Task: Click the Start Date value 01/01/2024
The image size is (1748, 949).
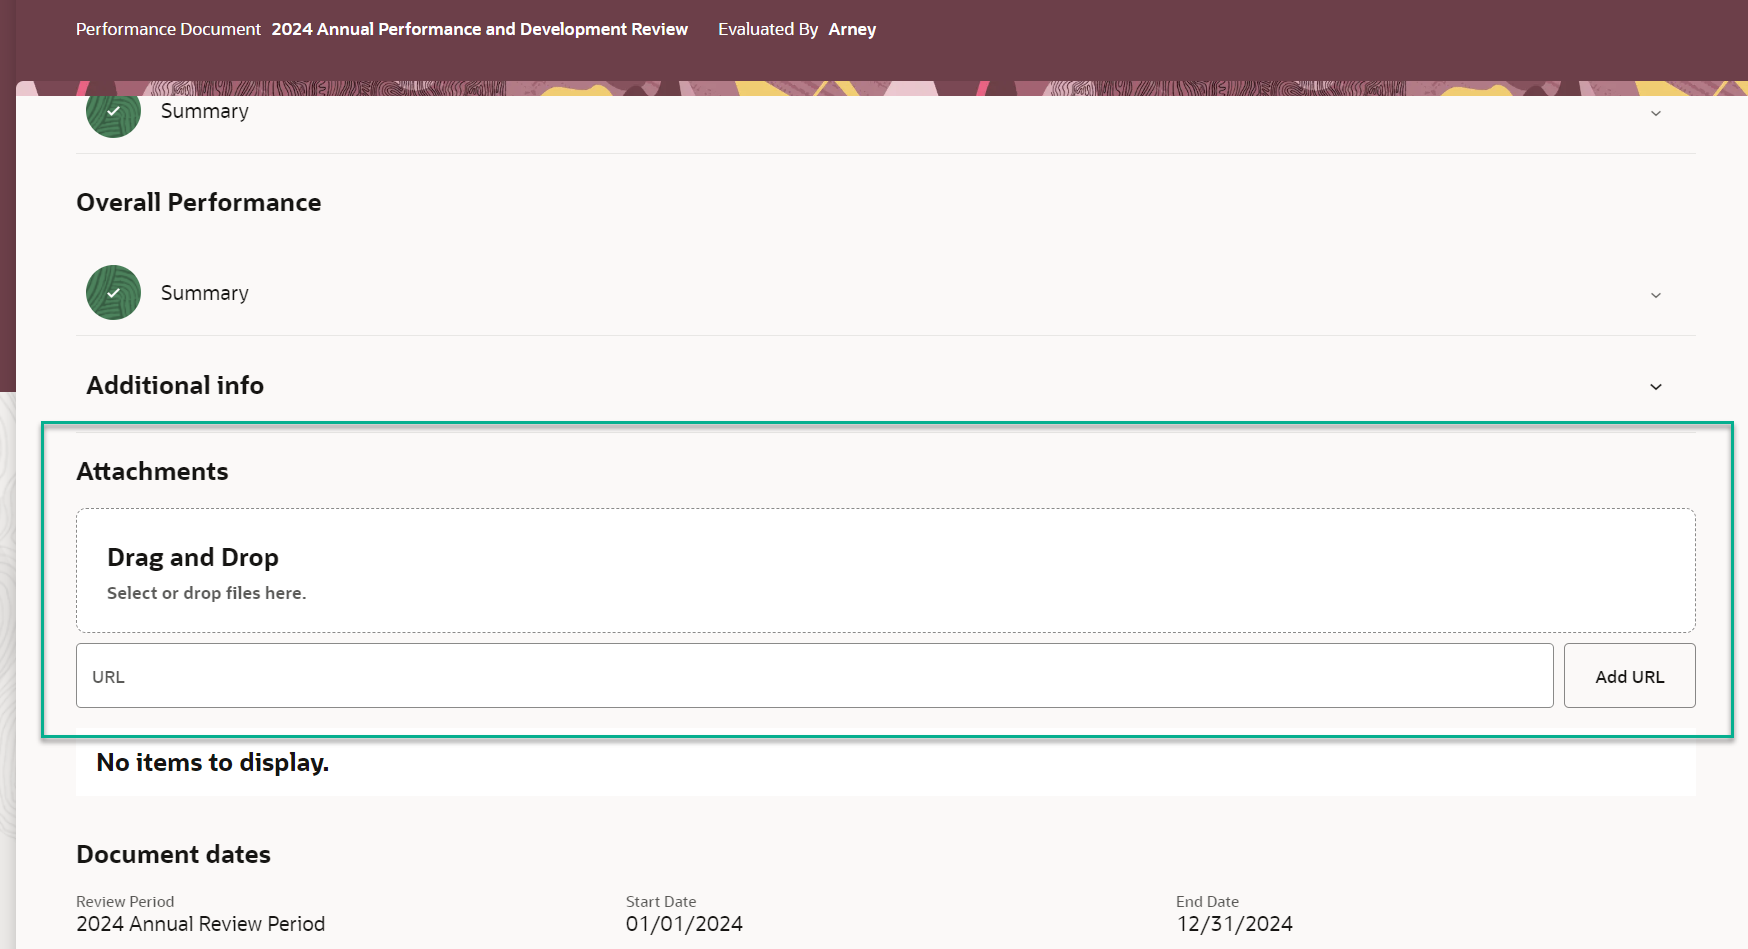Action: [684, 923]
